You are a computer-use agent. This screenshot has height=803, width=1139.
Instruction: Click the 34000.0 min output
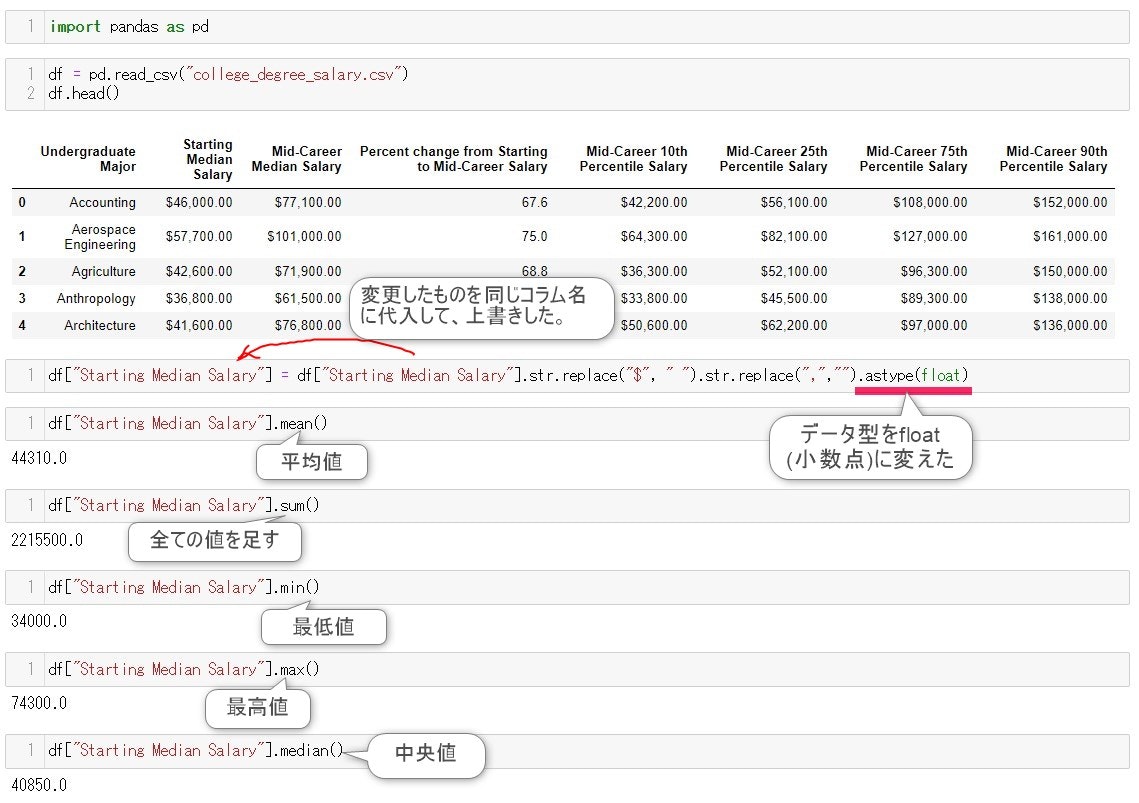pyautogui.click(x=39, y=621)
